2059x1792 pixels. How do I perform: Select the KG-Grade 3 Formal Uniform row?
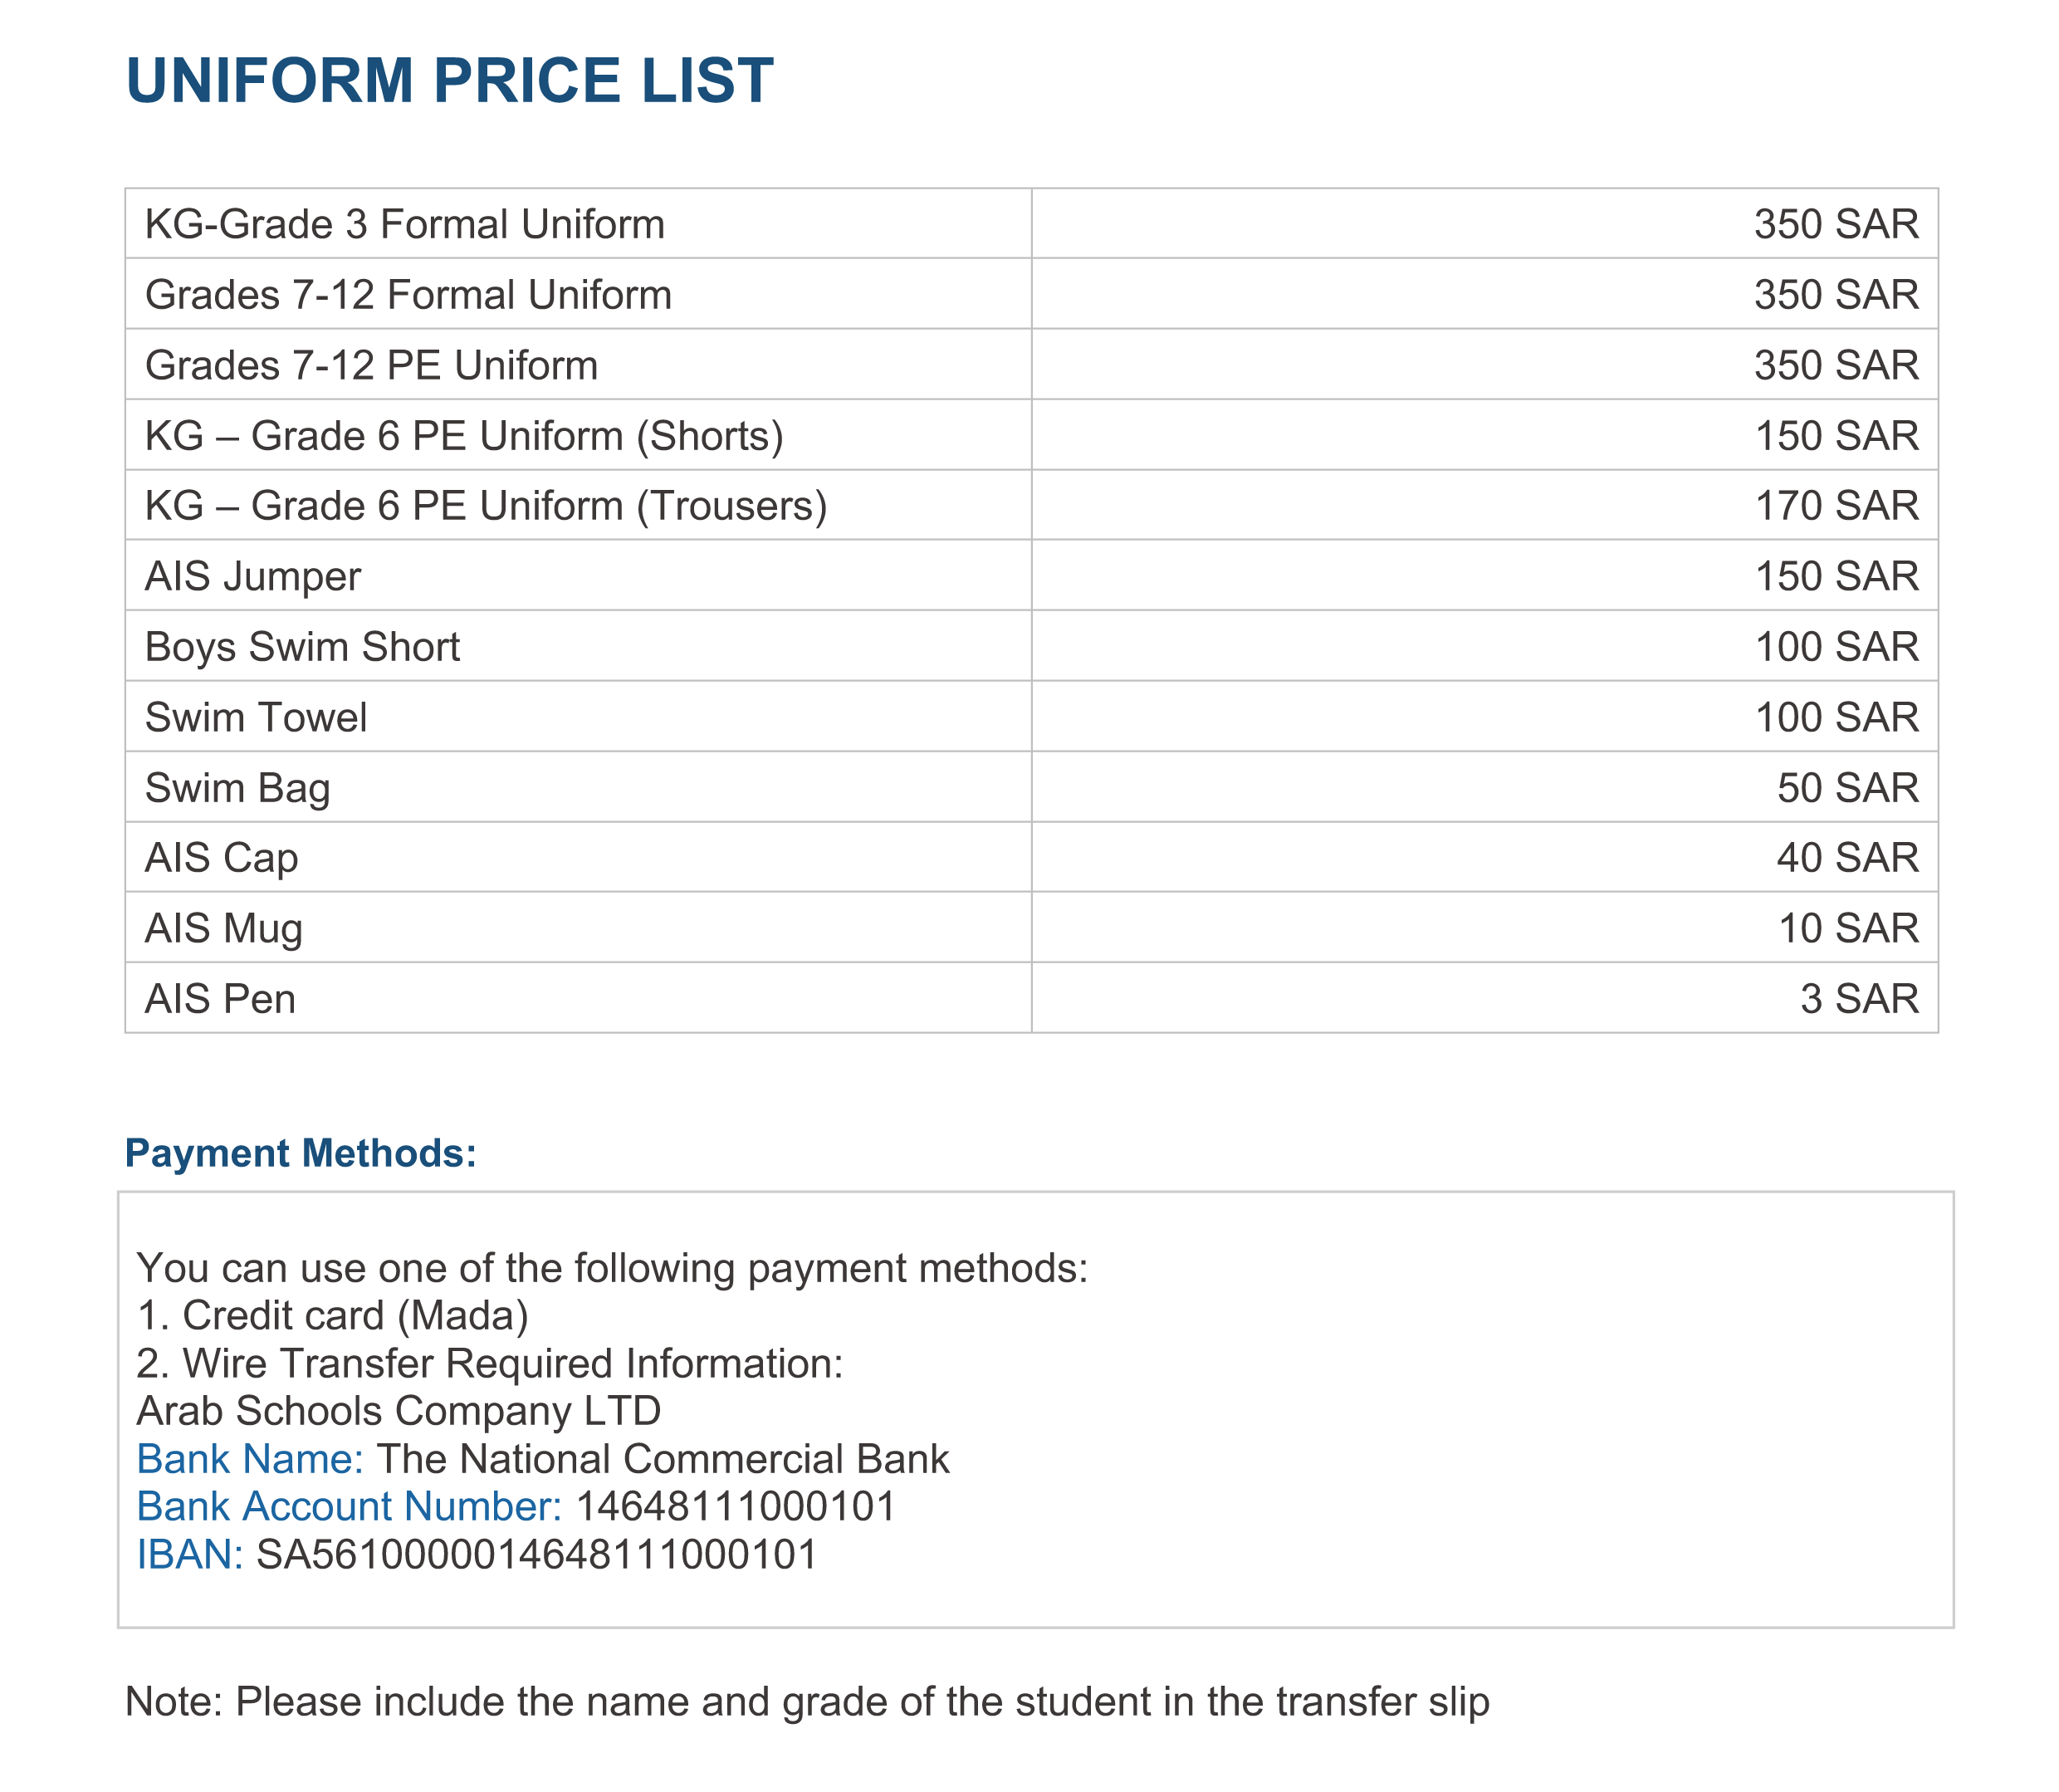[x=404, y=224]
